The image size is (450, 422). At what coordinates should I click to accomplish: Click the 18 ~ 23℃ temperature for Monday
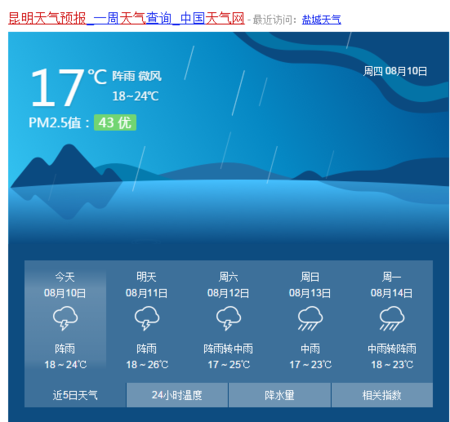[392, 365]
